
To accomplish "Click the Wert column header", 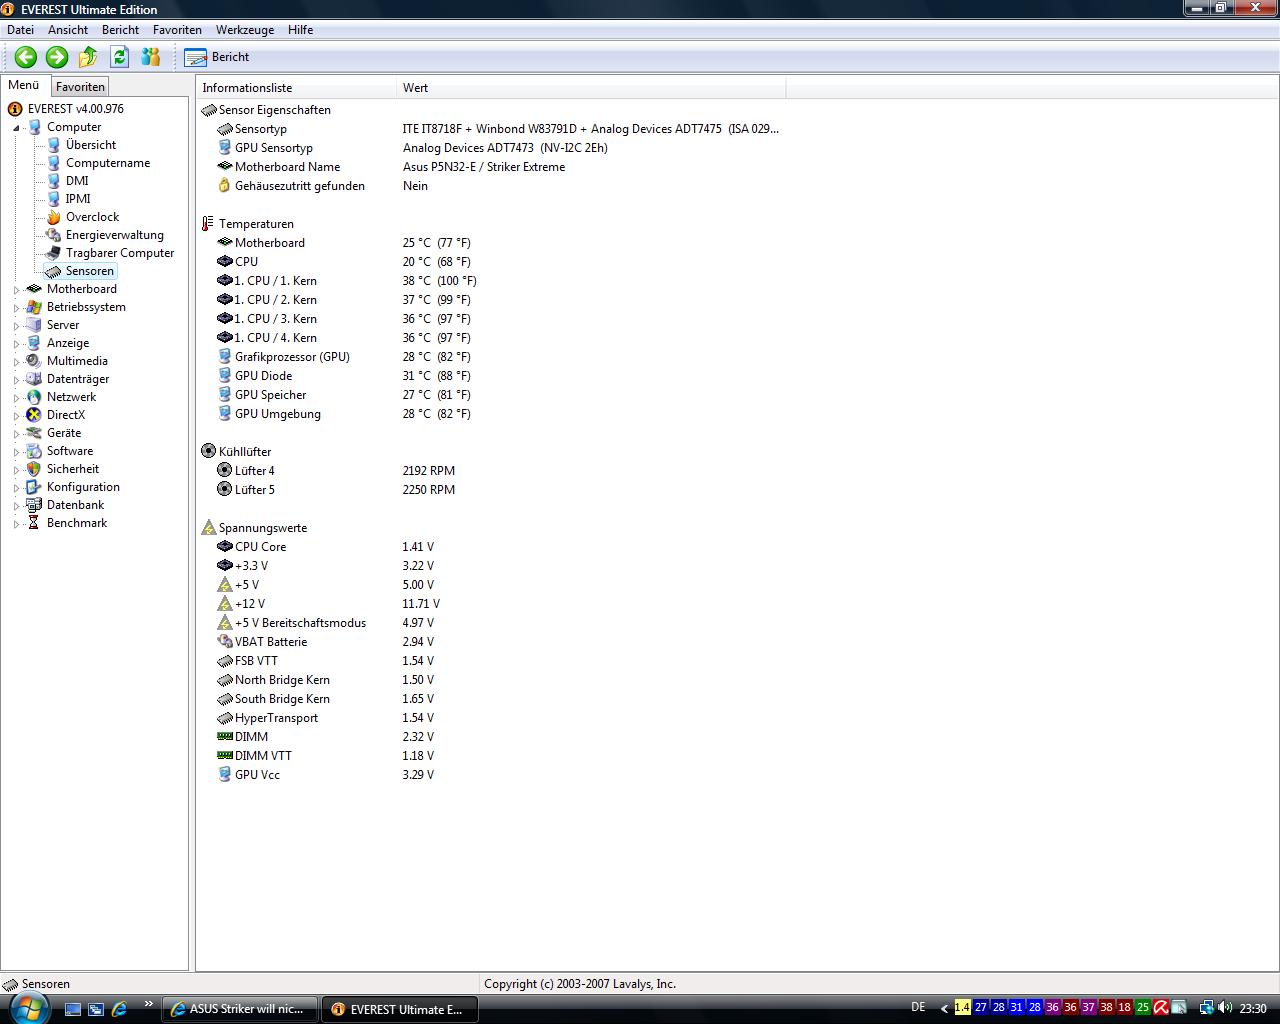I will (591, 88).
